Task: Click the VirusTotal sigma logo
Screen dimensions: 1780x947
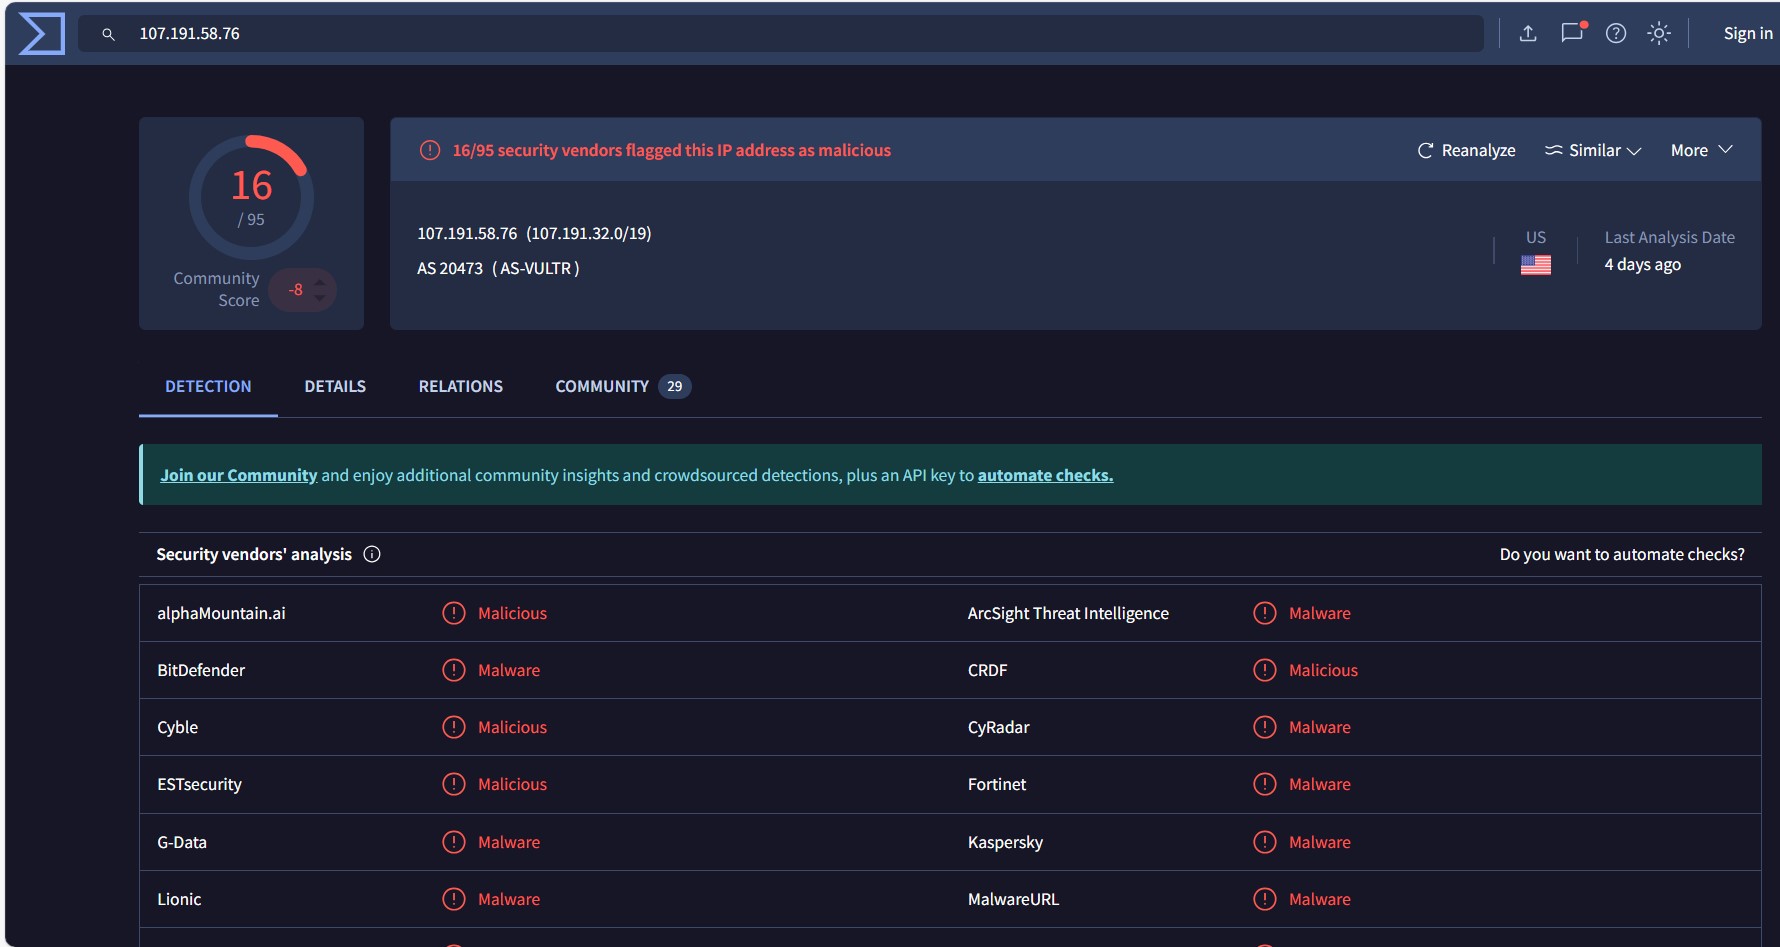Action: [42, 34]
